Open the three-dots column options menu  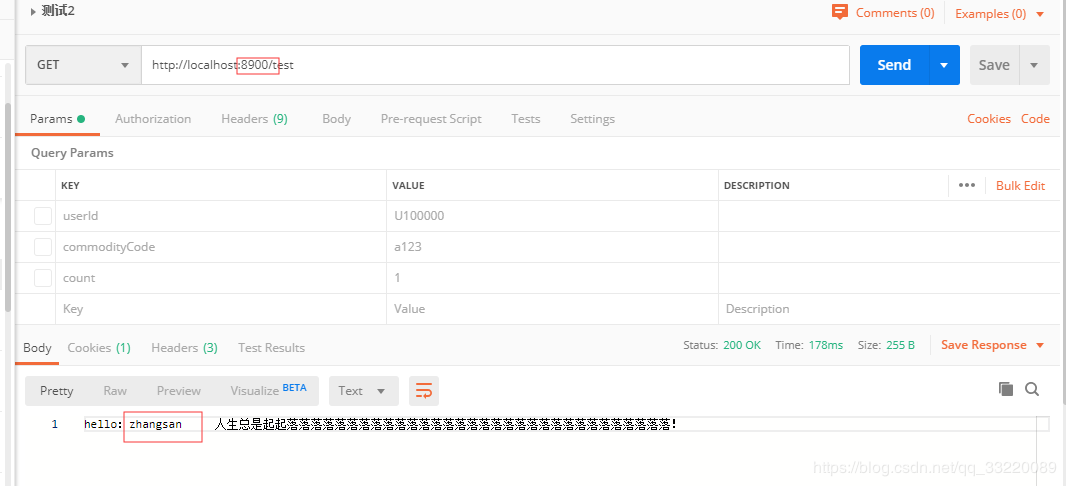point(967,186)
